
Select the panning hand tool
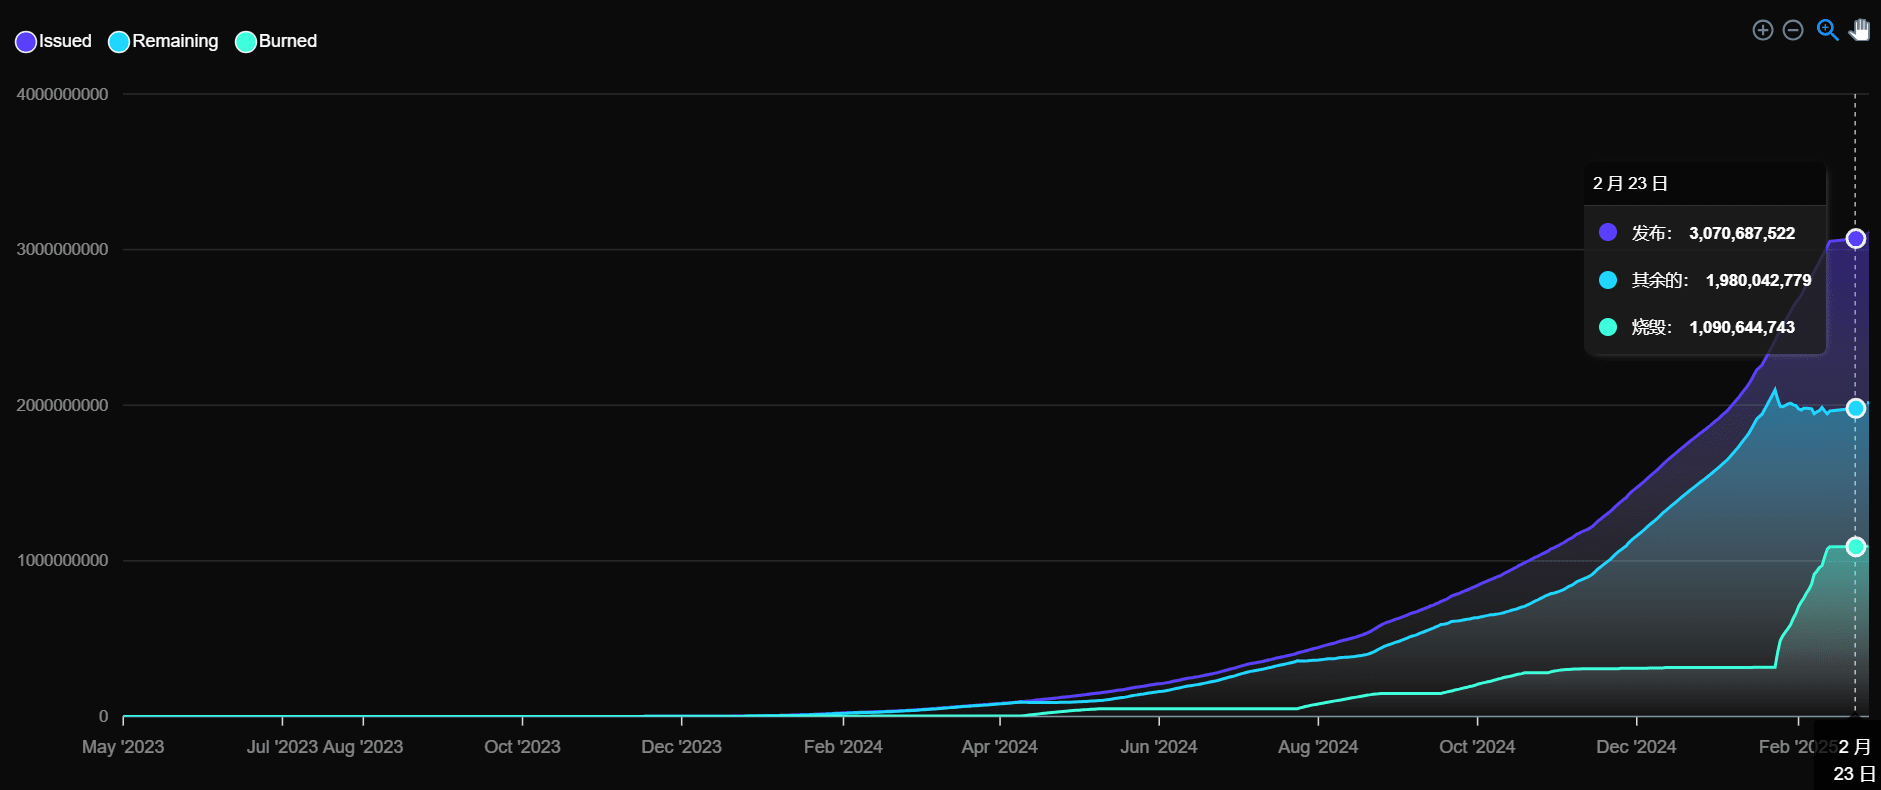[x=1859, y=30]
